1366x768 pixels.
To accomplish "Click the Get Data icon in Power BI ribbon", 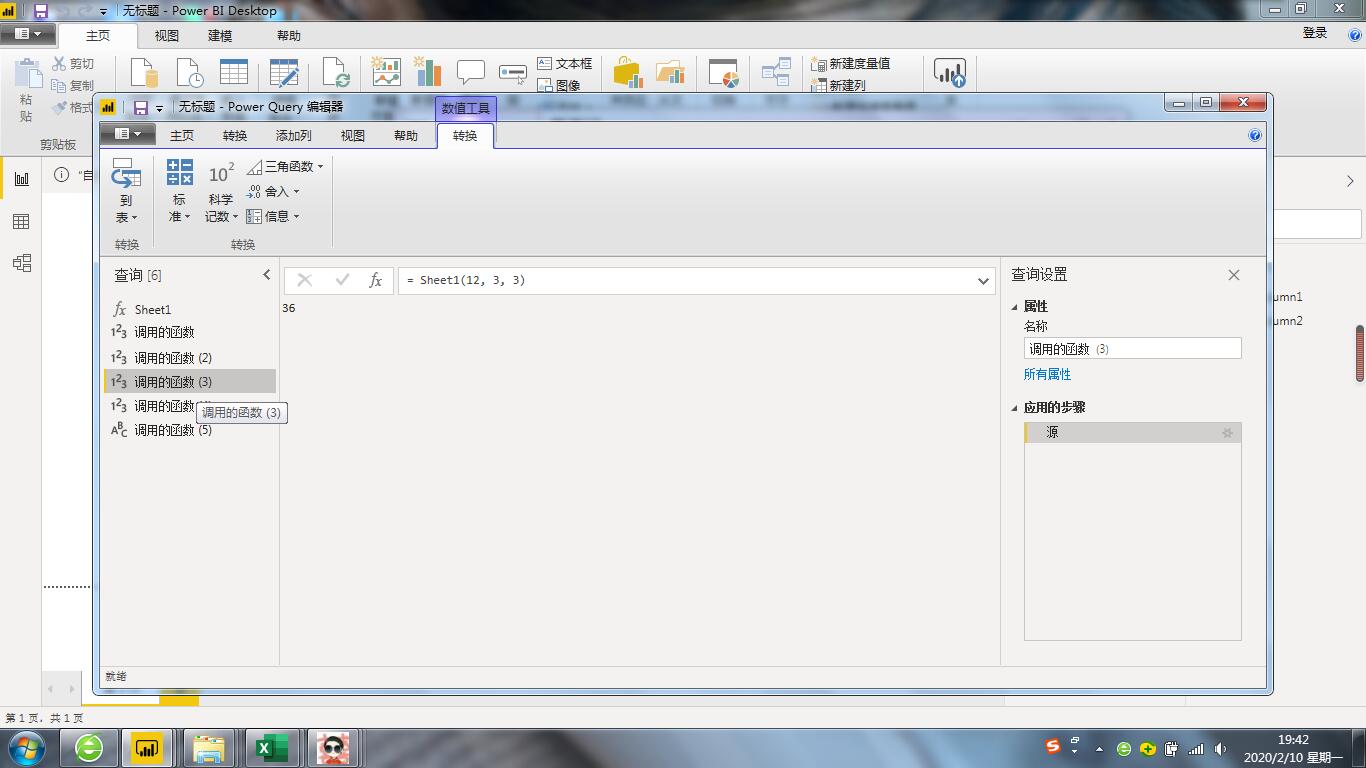I will [x=145, y=73].
